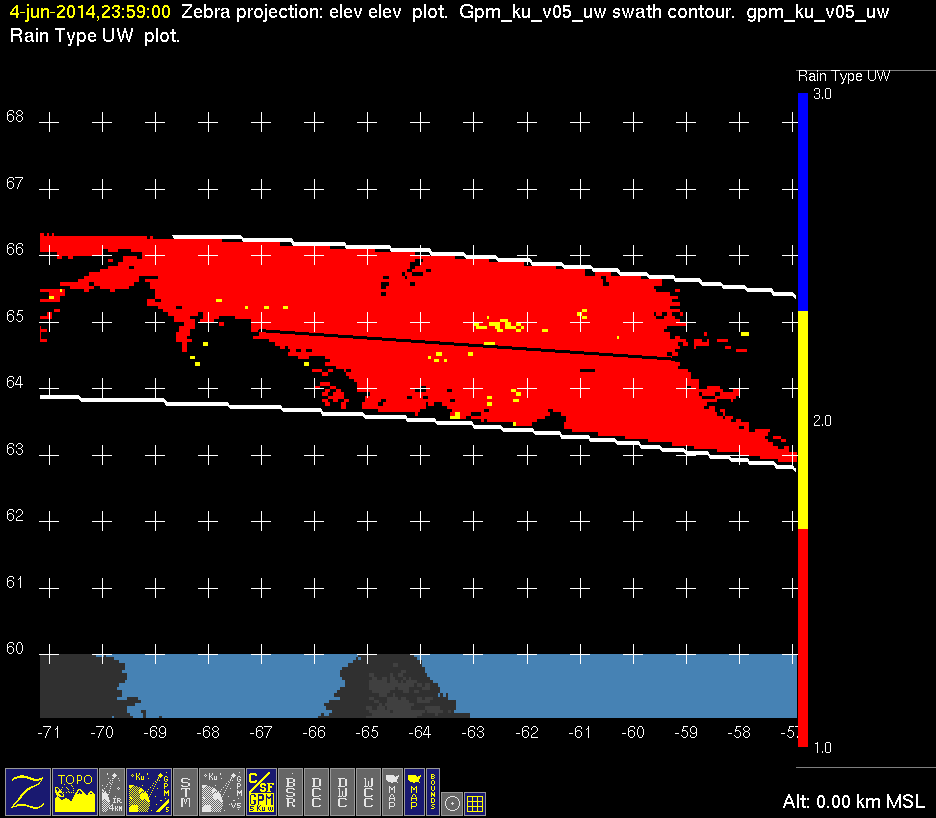The width and height of the screenshot is (936, 818).
Task: Click the 1.0 color bar label
Action: (x=822, y=748)
